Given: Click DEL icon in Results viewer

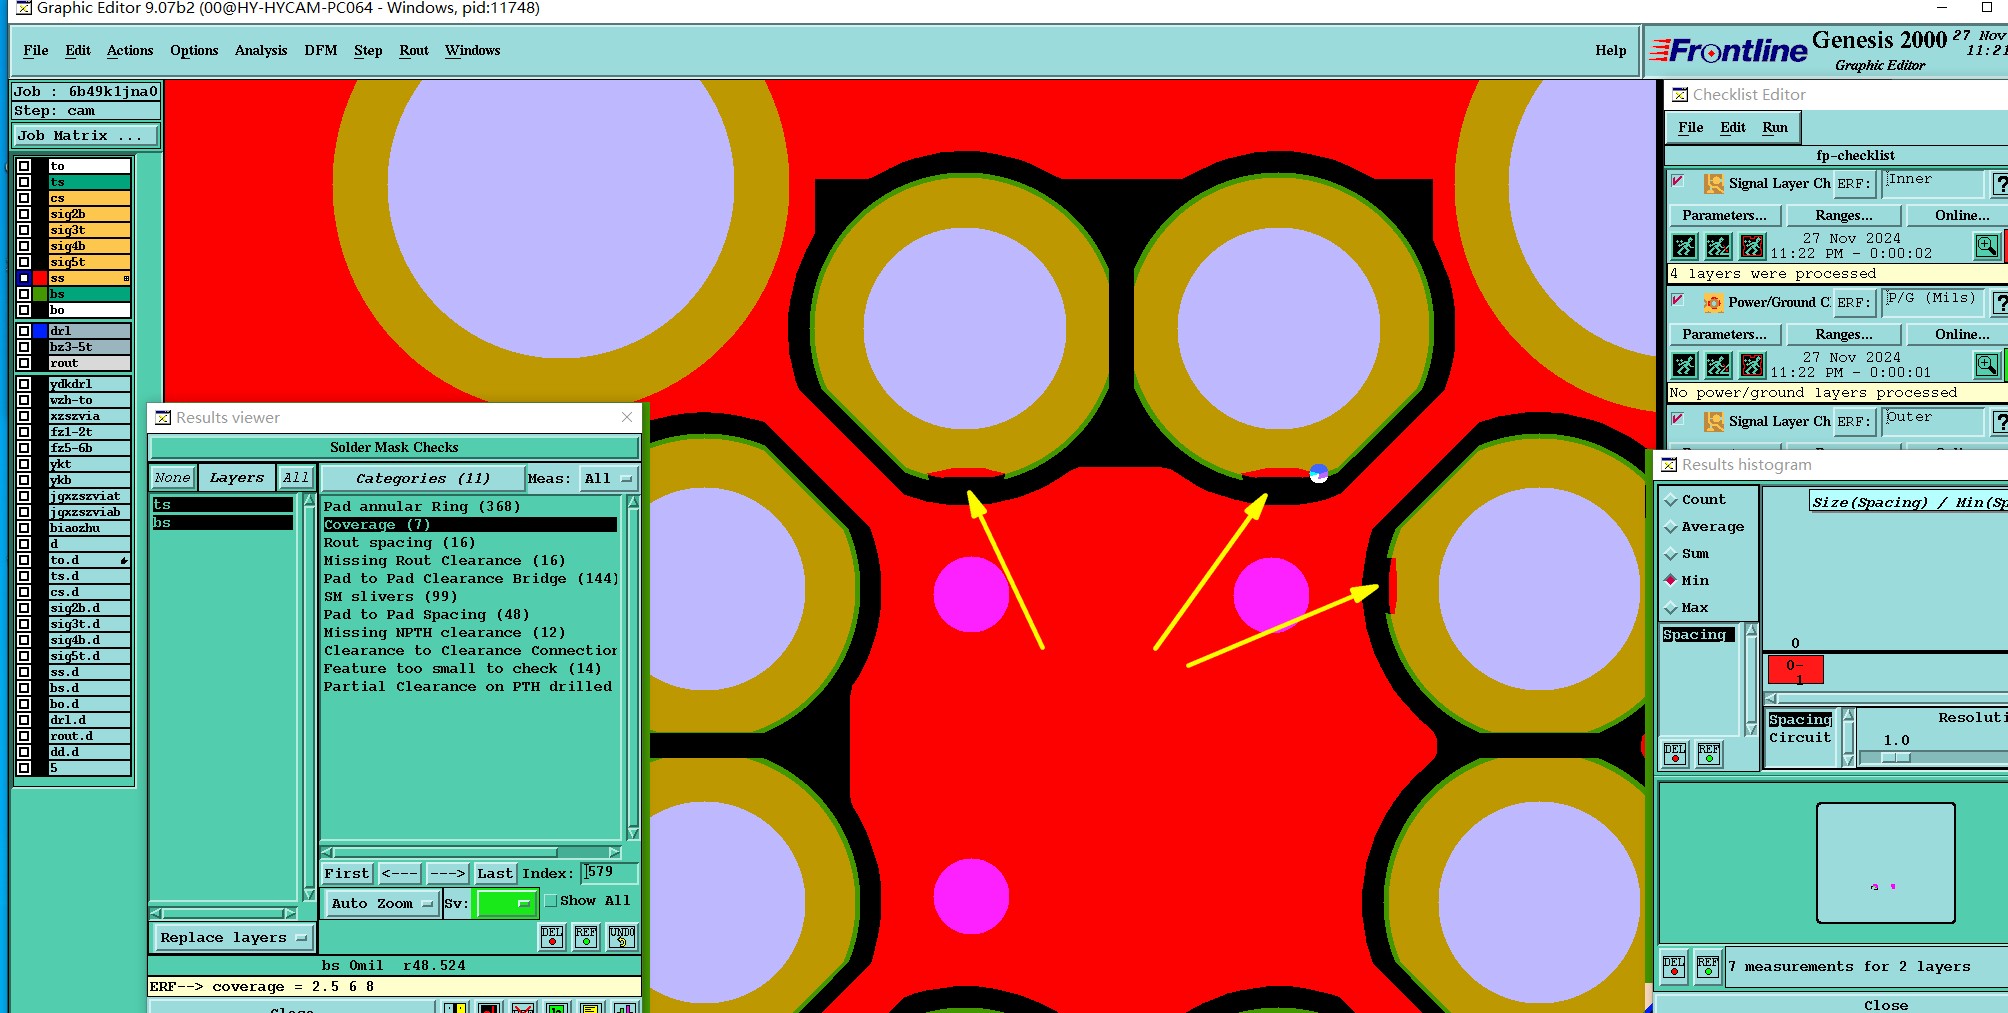Looking at the screenshot, I should [x=552, y=937].
